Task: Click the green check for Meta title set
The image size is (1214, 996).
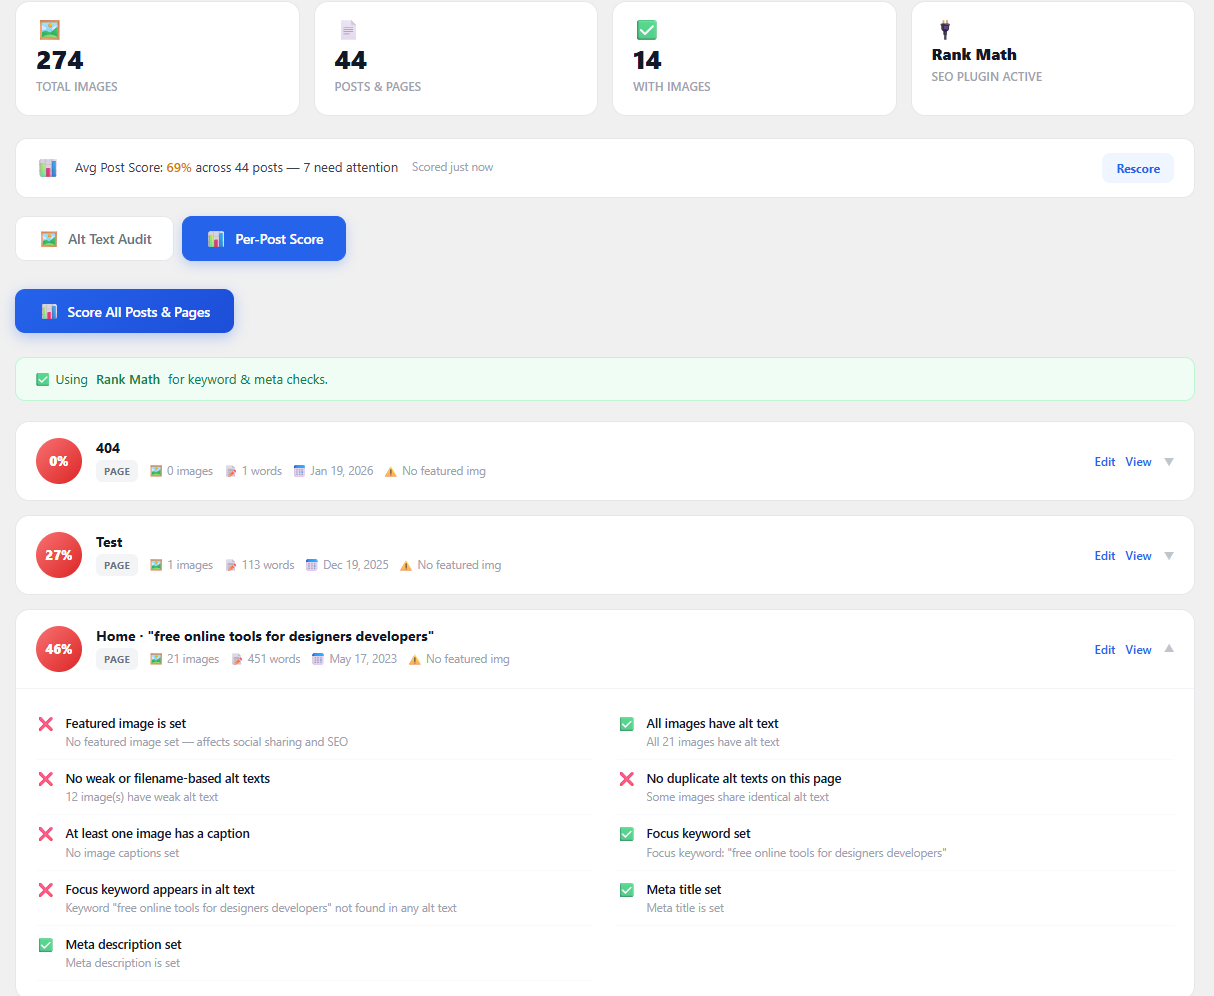Action: click(x=627, y=890)
